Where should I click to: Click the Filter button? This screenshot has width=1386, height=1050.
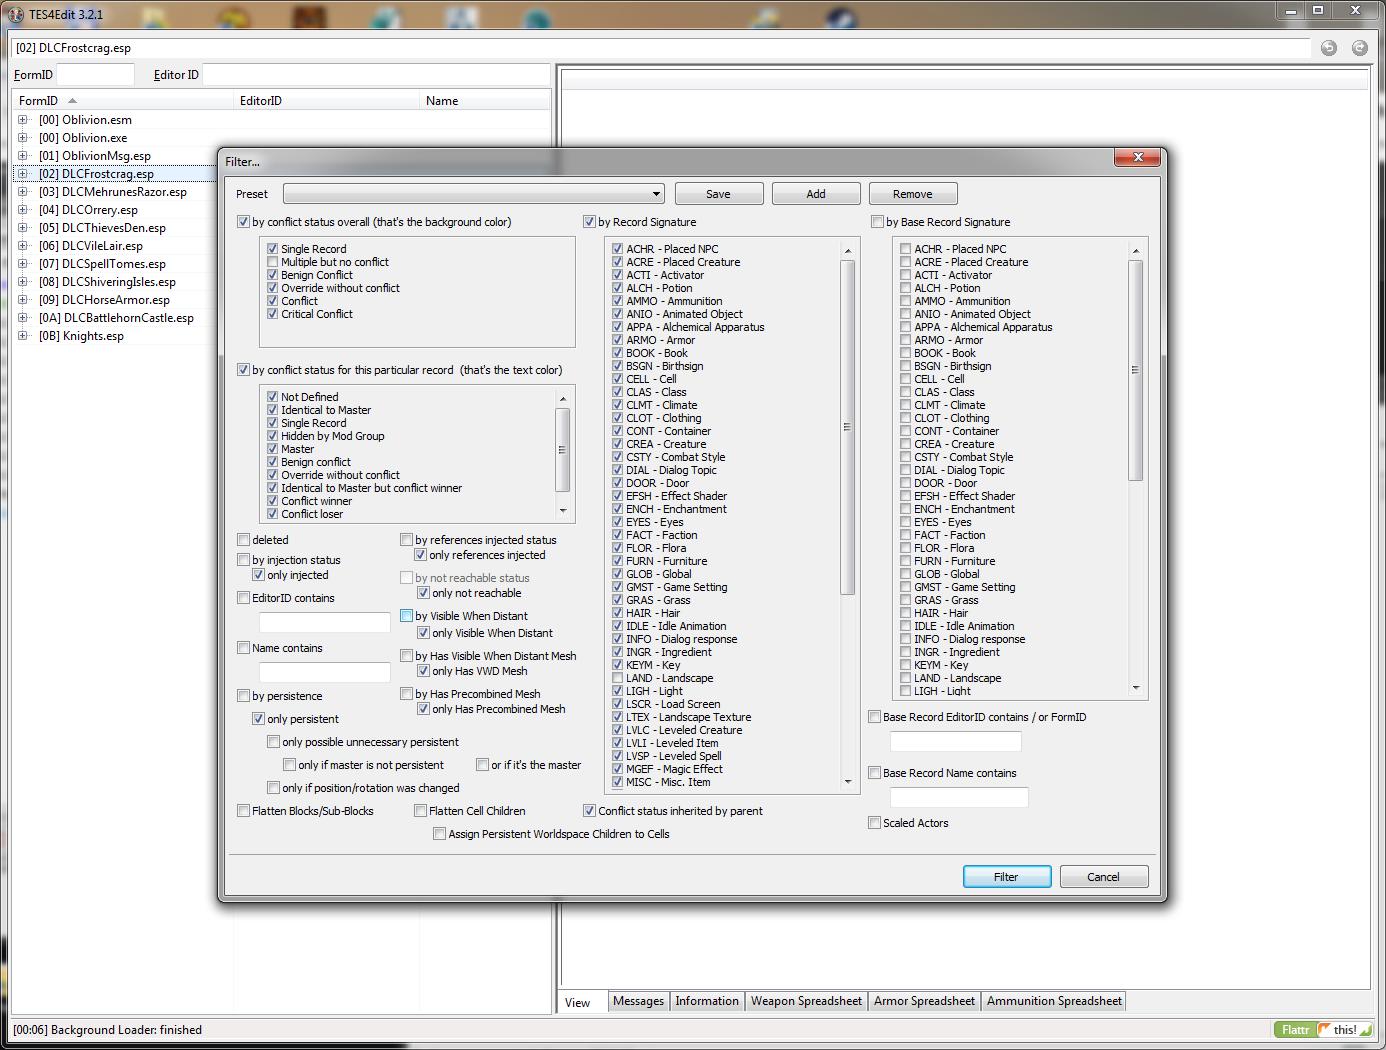pos(1006,877)
